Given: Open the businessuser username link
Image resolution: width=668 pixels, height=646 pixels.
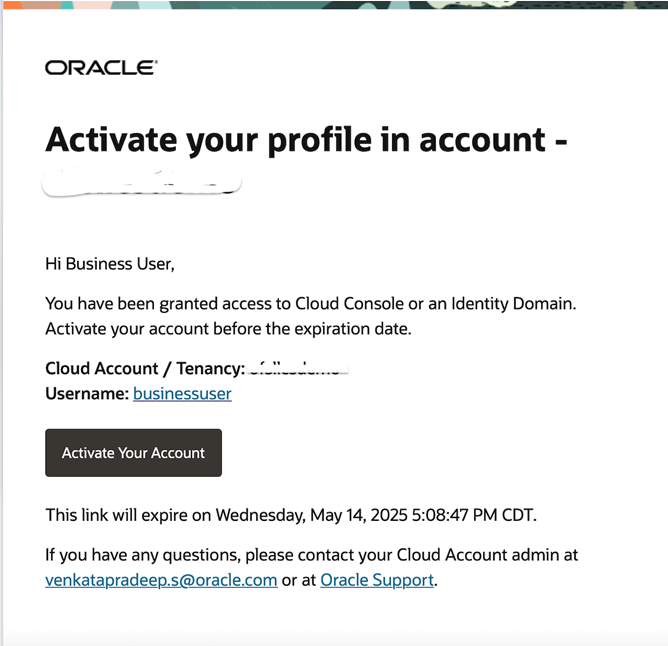Looking at the screenshot, I should click(x=182, y=393).
